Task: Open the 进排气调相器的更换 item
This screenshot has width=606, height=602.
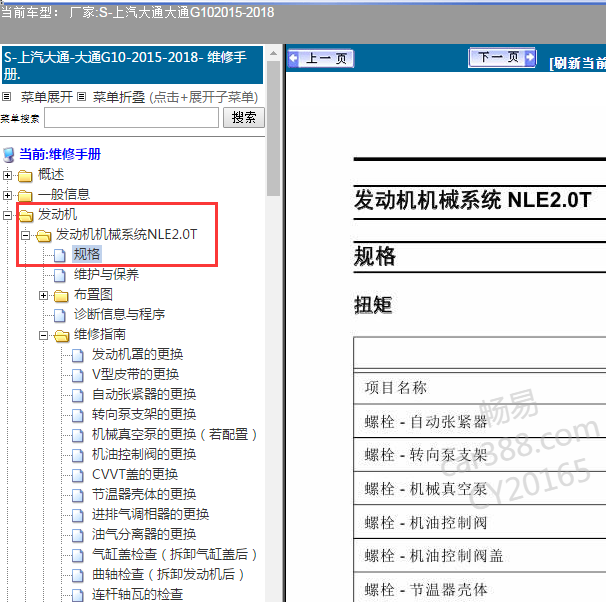Action: pos(150,515)
